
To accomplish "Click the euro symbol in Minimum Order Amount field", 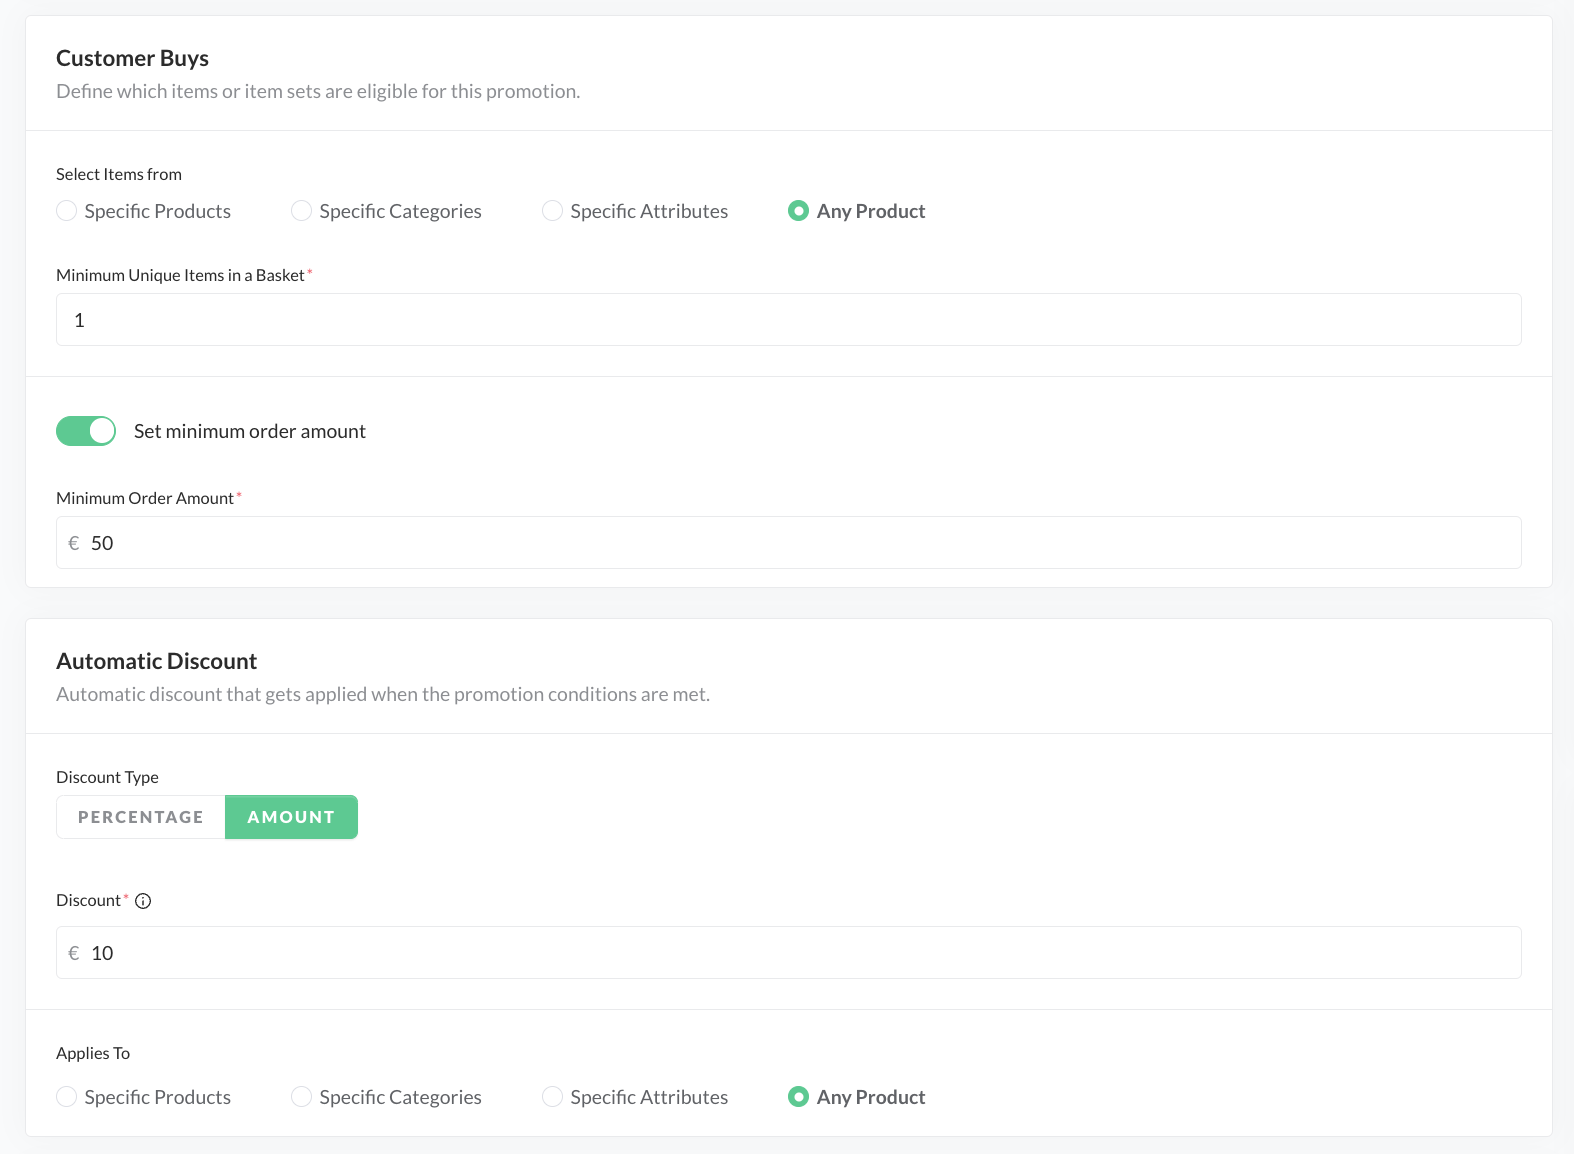I will click(74, 543).
